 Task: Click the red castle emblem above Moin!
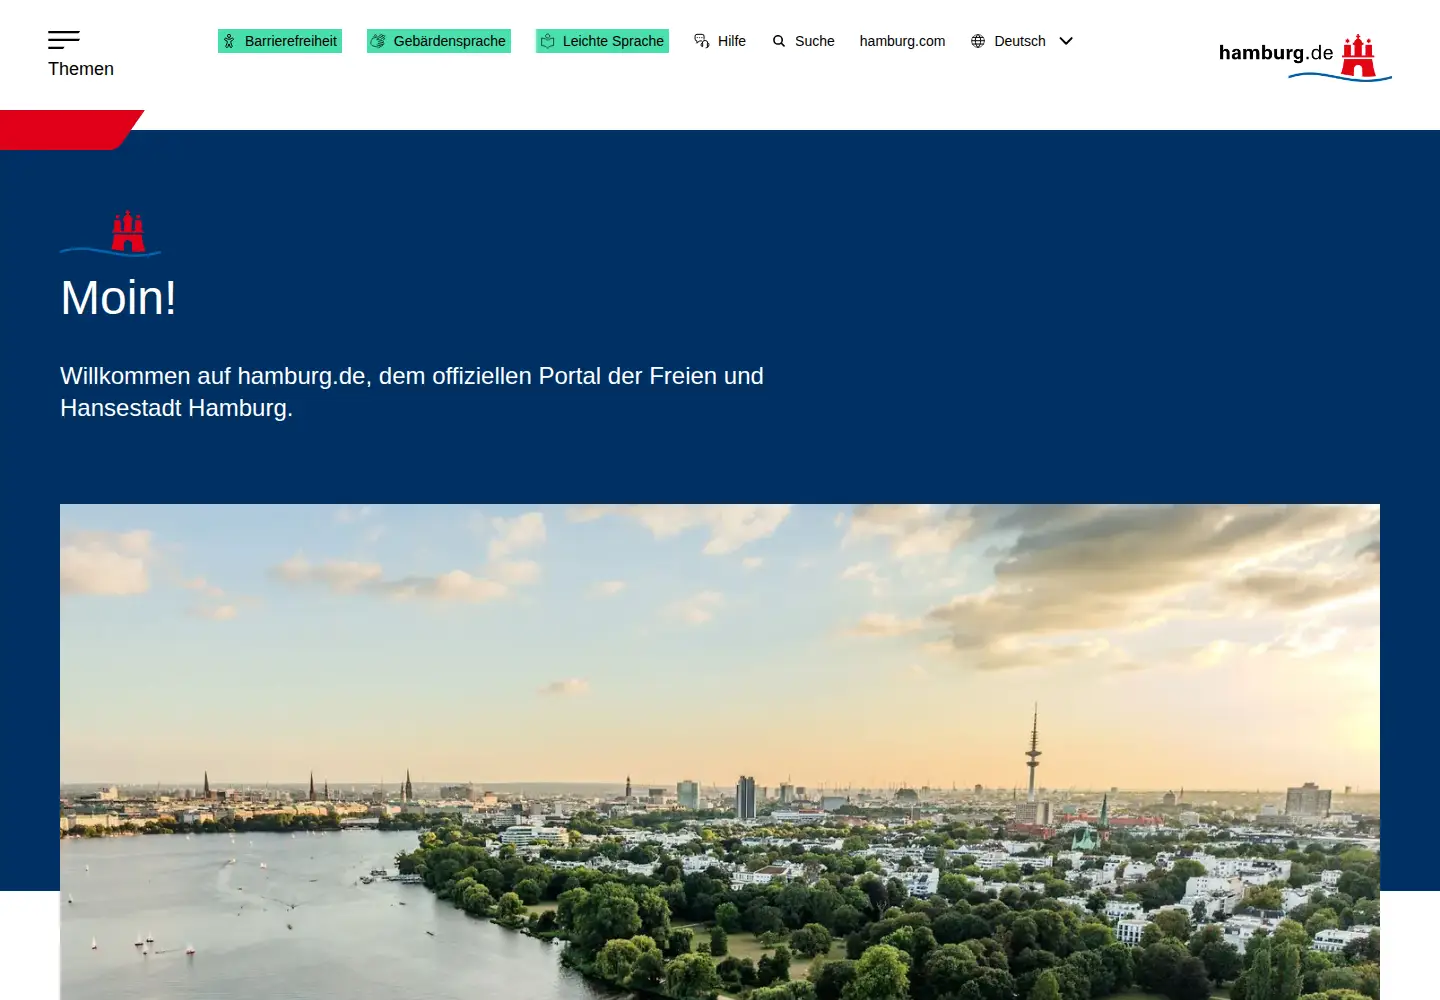(x=128, y=231)
